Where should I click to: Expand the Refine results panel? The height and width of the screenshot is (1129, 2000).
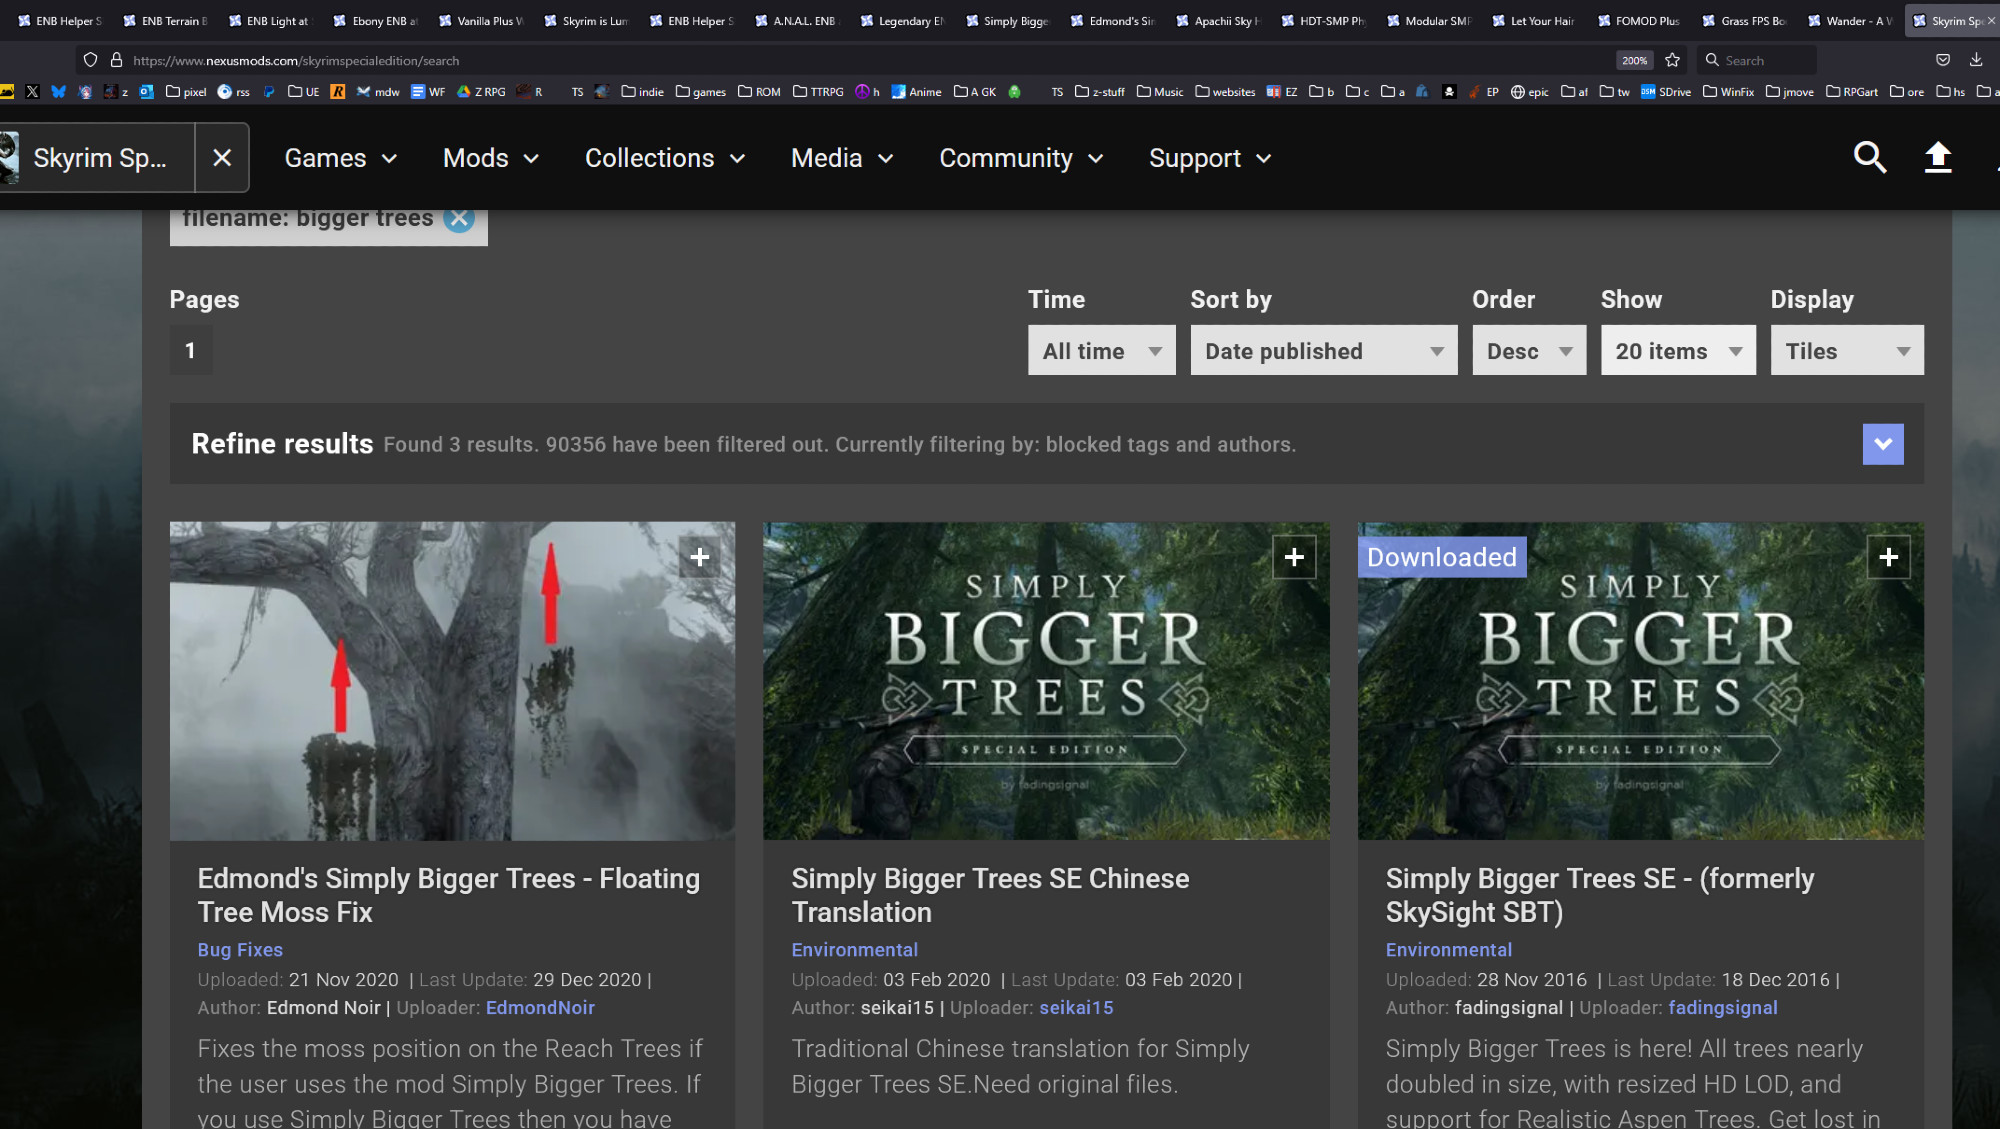coord(1883,444)
